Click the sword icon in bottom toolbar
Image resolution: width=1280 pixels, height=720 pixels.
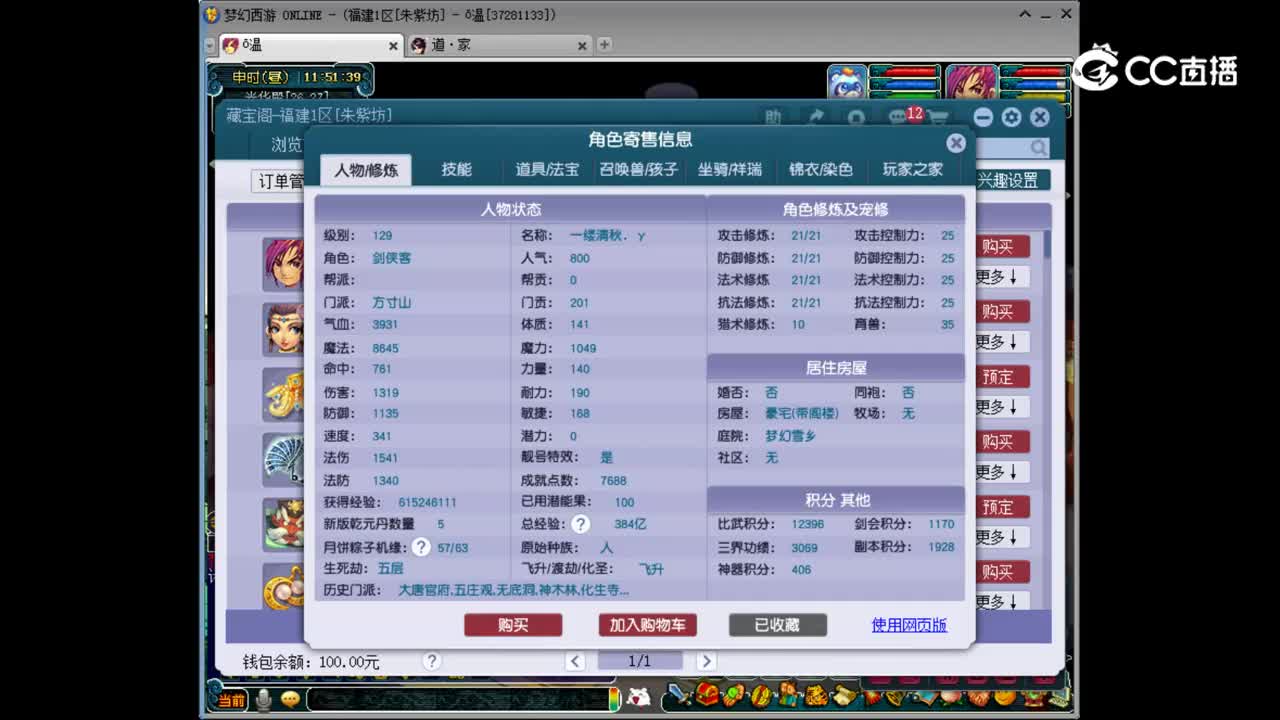point(679,694)
